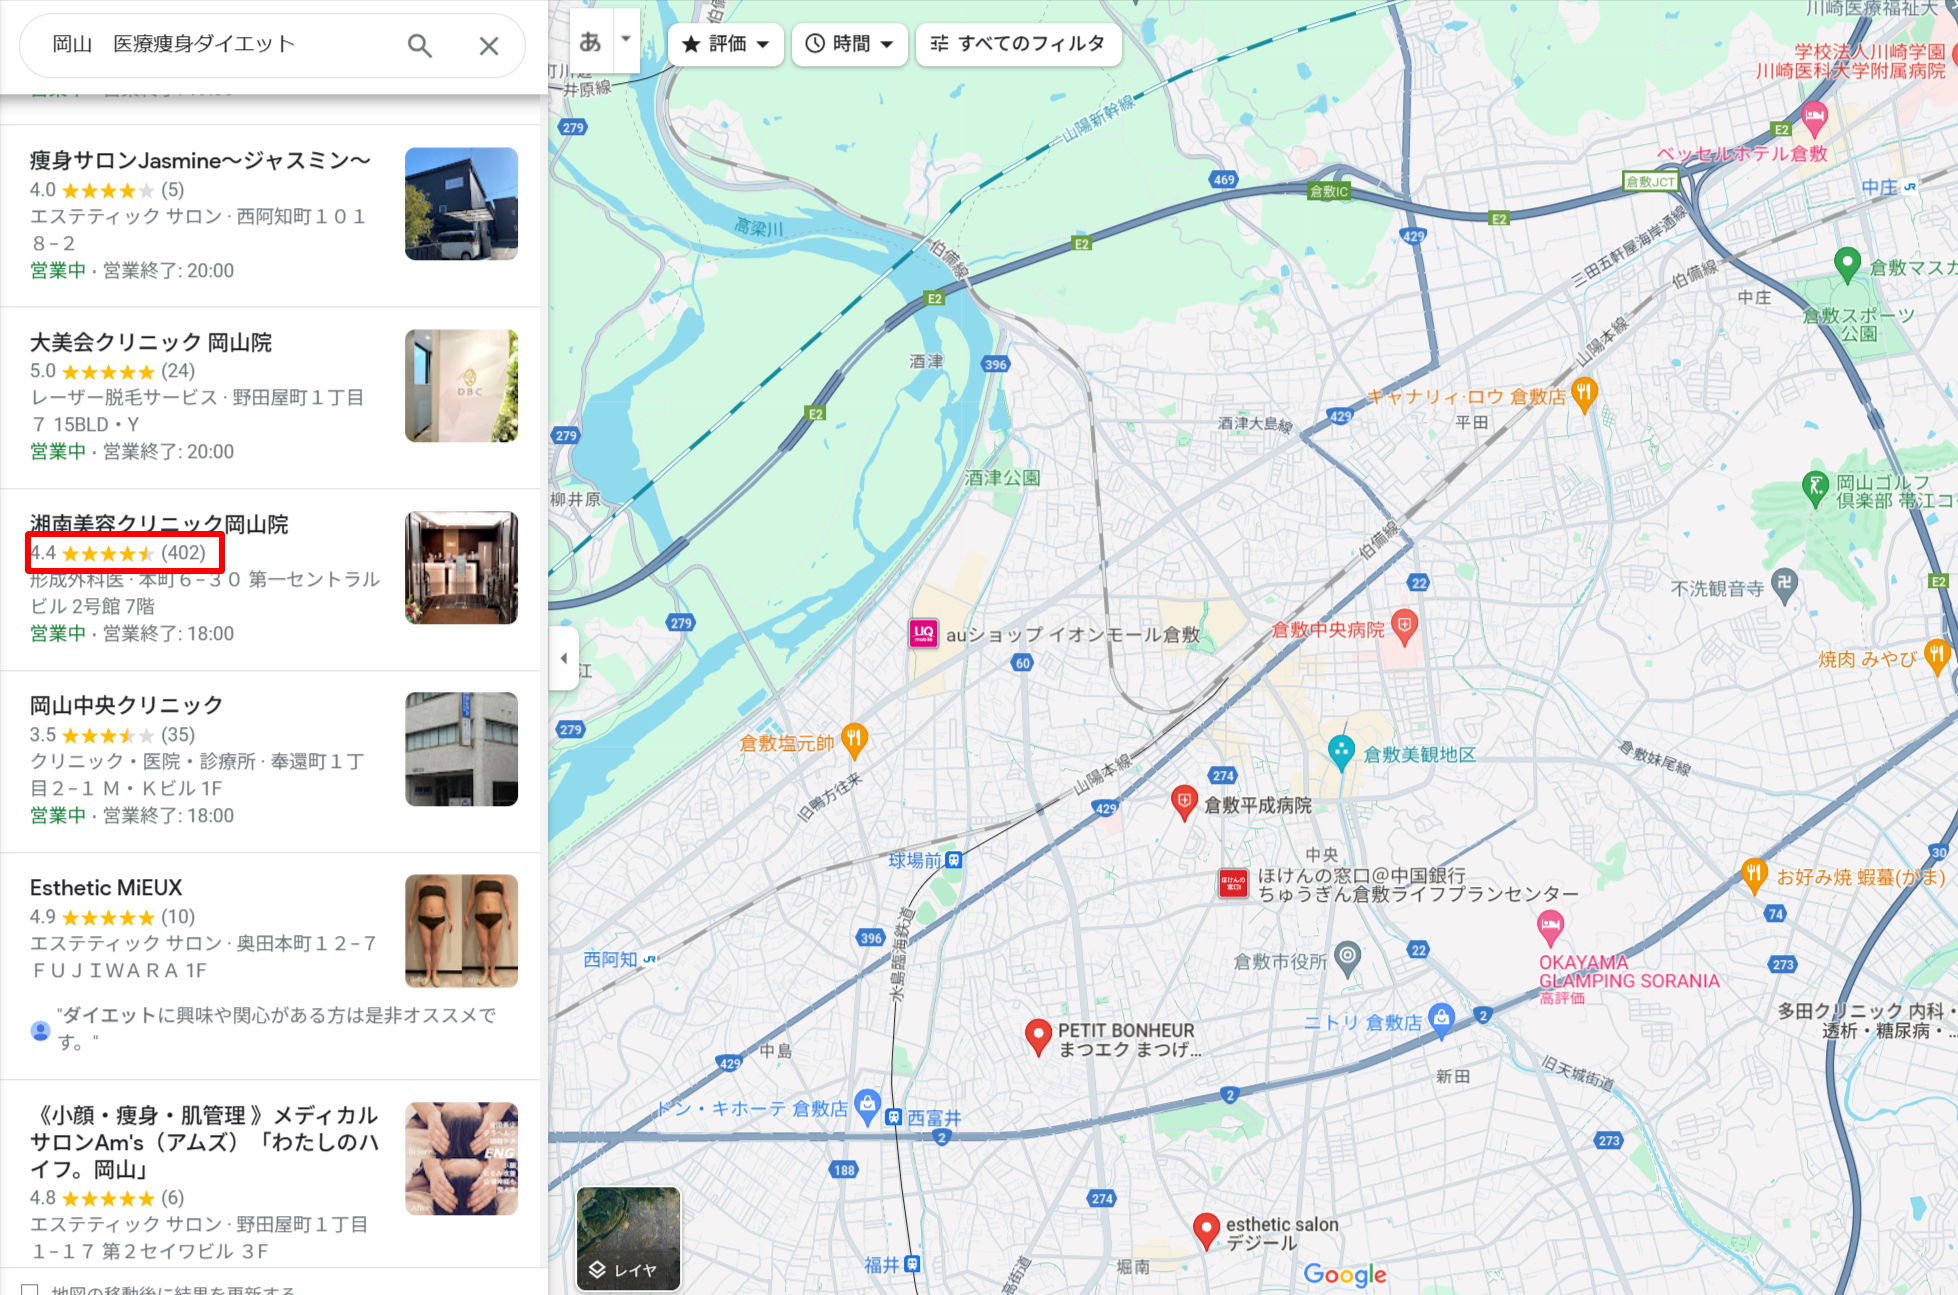The width and height of the screenshot is (1958, 1295).
Task: Toggle 地図の移動後に結果を更新する checkbox
Action: click(30, 1290)
